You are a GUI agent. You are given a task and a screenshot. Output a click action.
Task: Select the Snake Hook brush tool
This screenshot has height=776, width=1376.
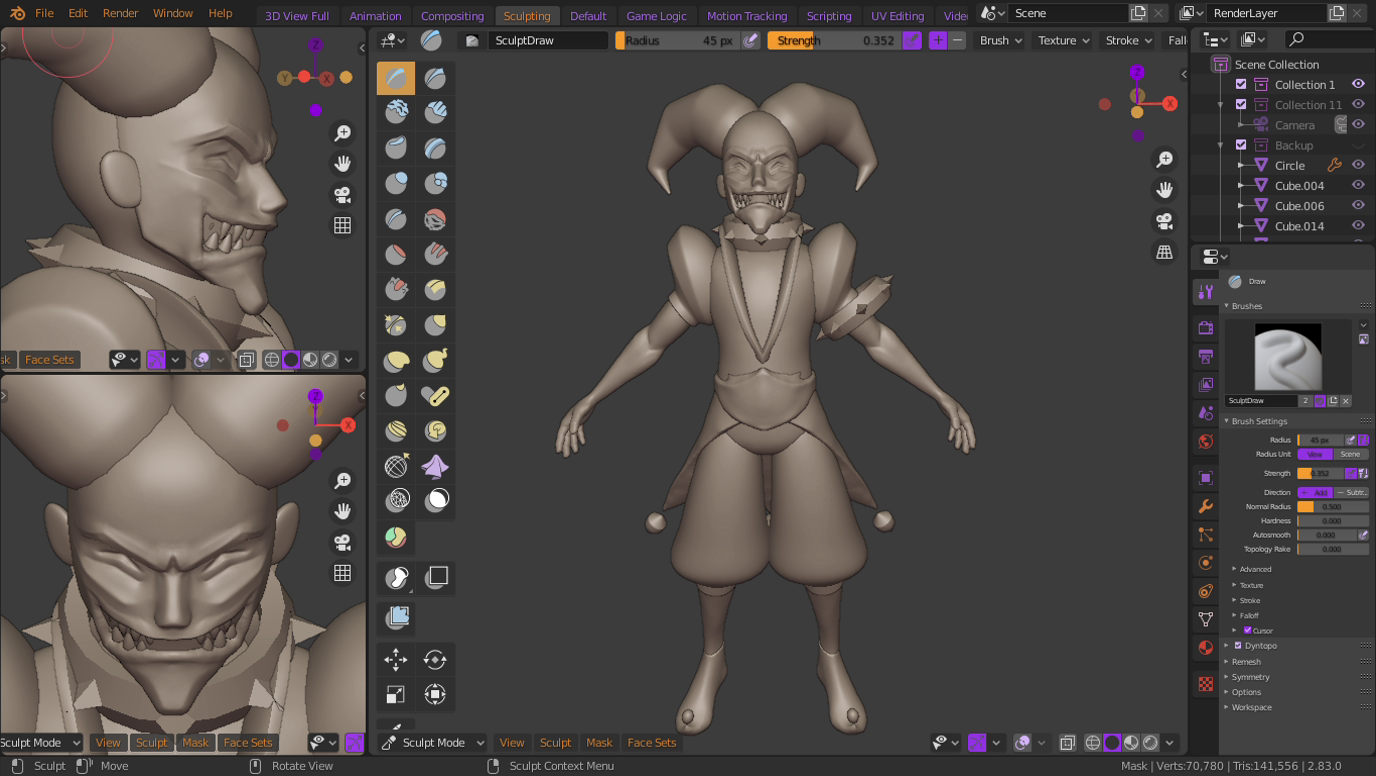coord(435,360)
